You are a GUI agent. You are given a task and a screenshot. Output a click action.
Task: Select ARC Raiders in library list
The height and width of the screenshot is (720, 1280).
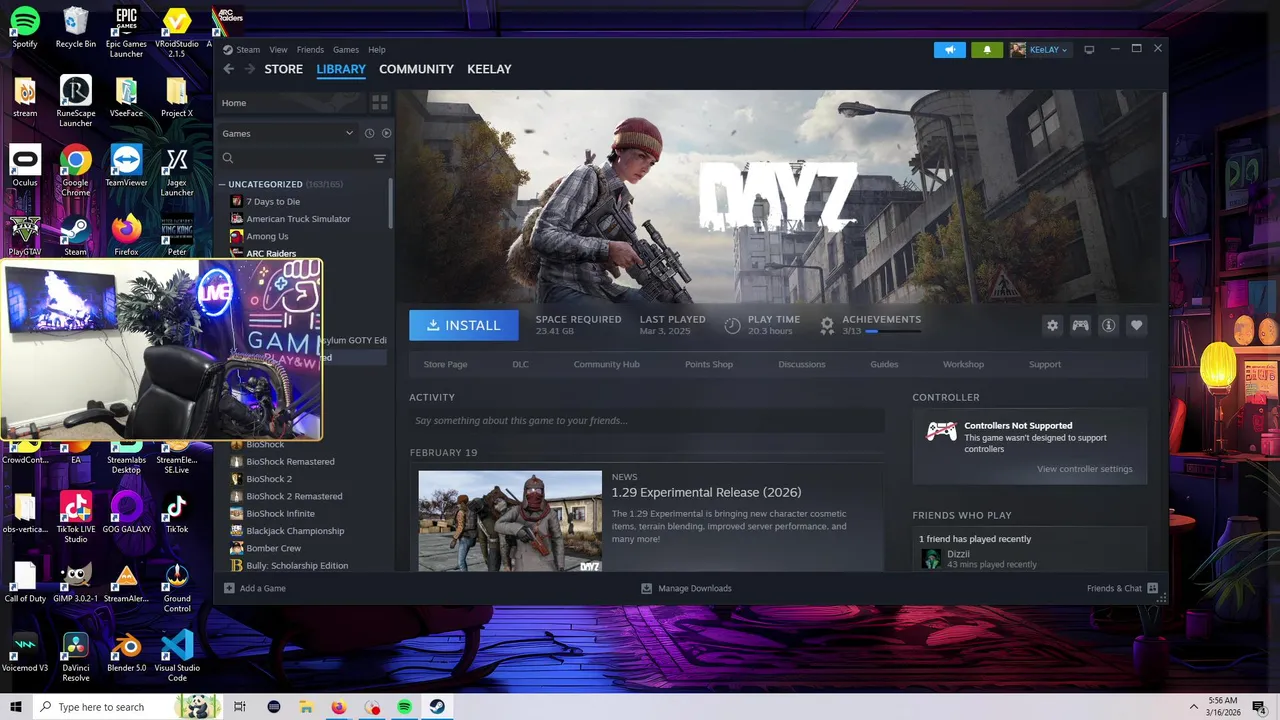click(271, 253)
